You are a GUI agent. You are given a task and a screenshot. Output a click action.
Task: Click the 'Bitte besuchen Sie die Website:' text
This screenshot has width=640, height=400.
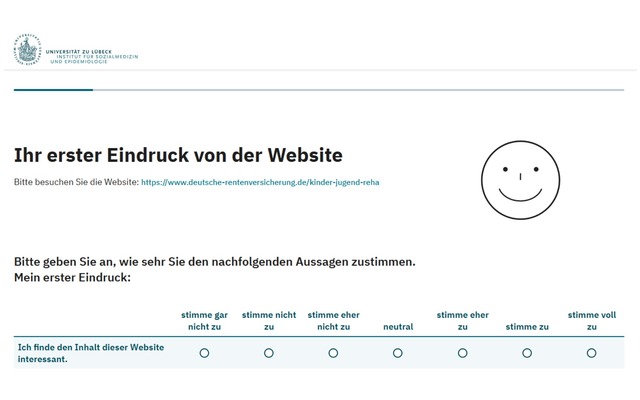77,182
